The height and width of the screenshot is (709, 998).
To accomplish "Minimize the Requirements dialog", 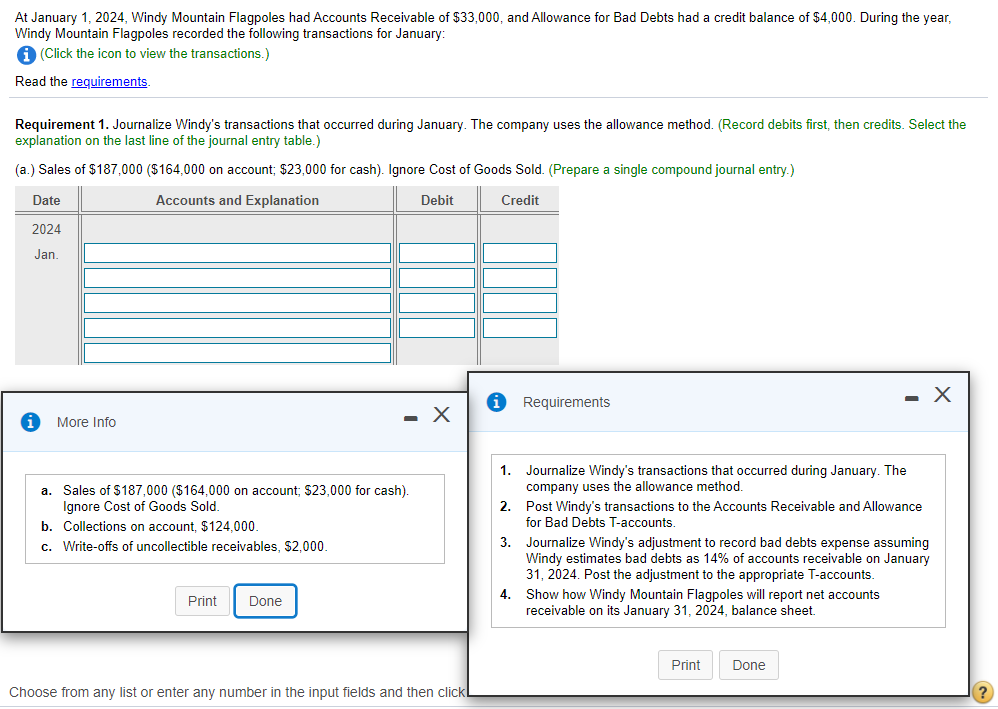I will 911,398.
